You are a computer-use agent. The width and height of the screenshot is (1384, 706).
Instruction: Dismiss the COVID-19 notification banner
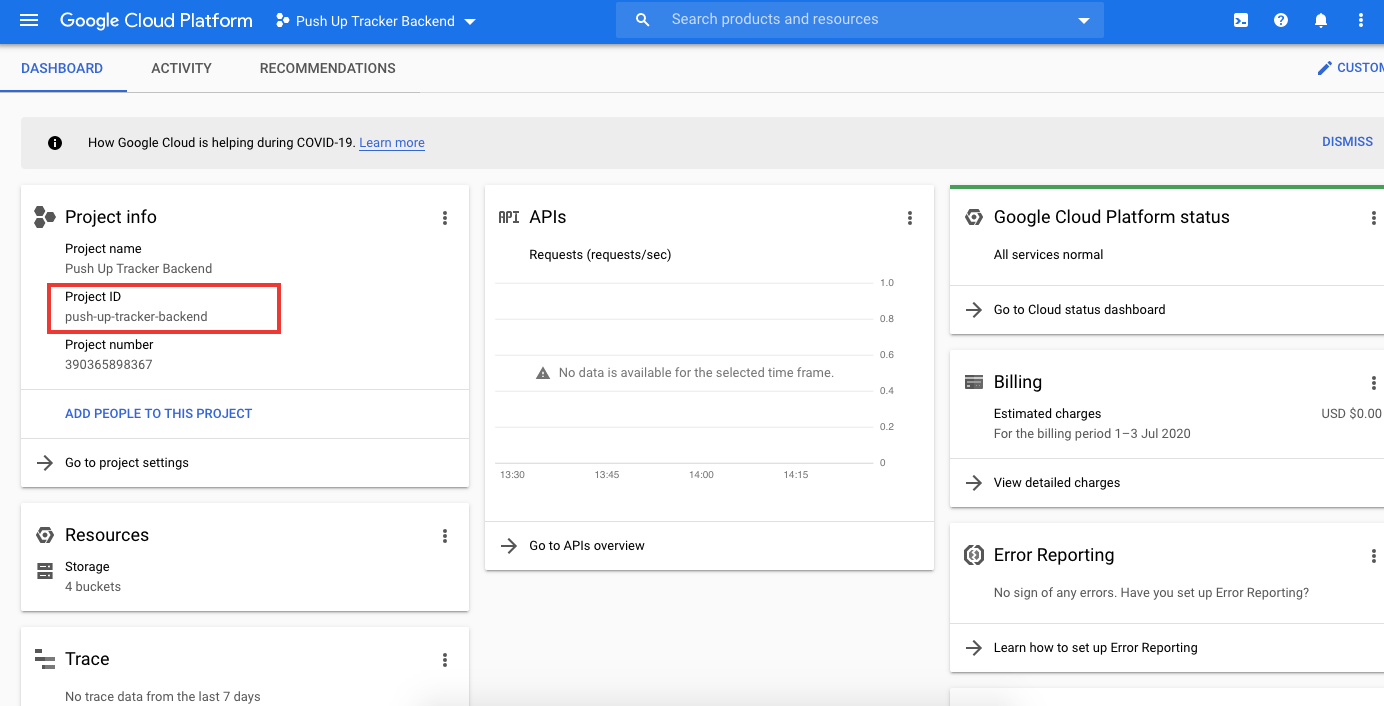click(x=1347, y=141)
